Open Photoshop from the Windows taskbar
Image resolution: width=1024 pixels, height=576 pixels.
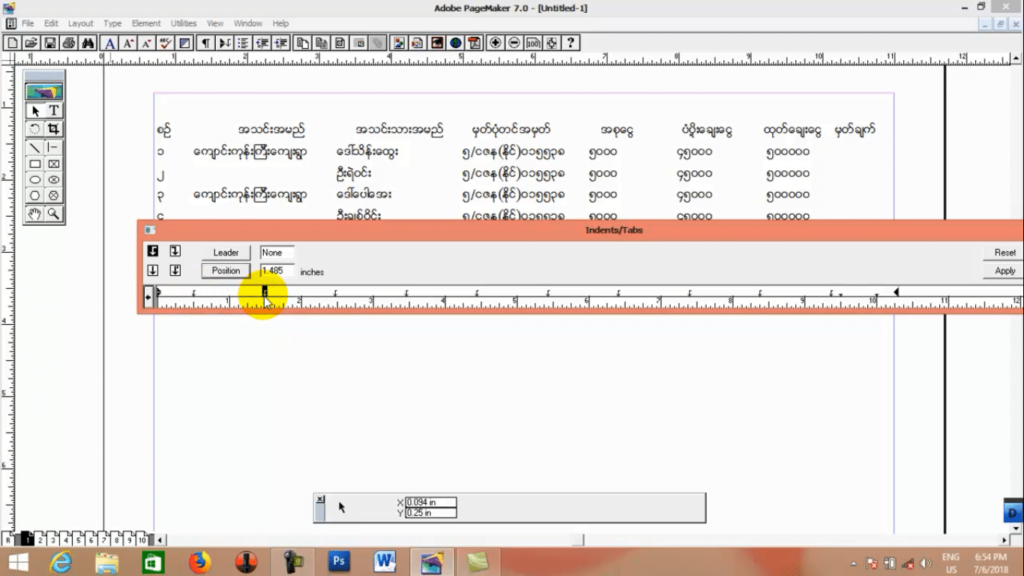[339, 562]
